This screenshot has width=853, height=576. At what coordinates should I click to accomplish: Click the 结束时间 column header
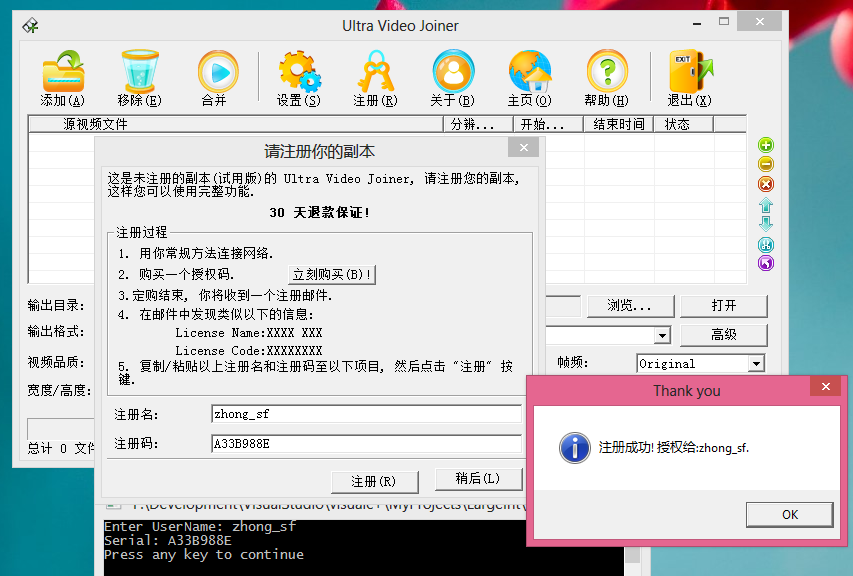(x=619, y=125)
